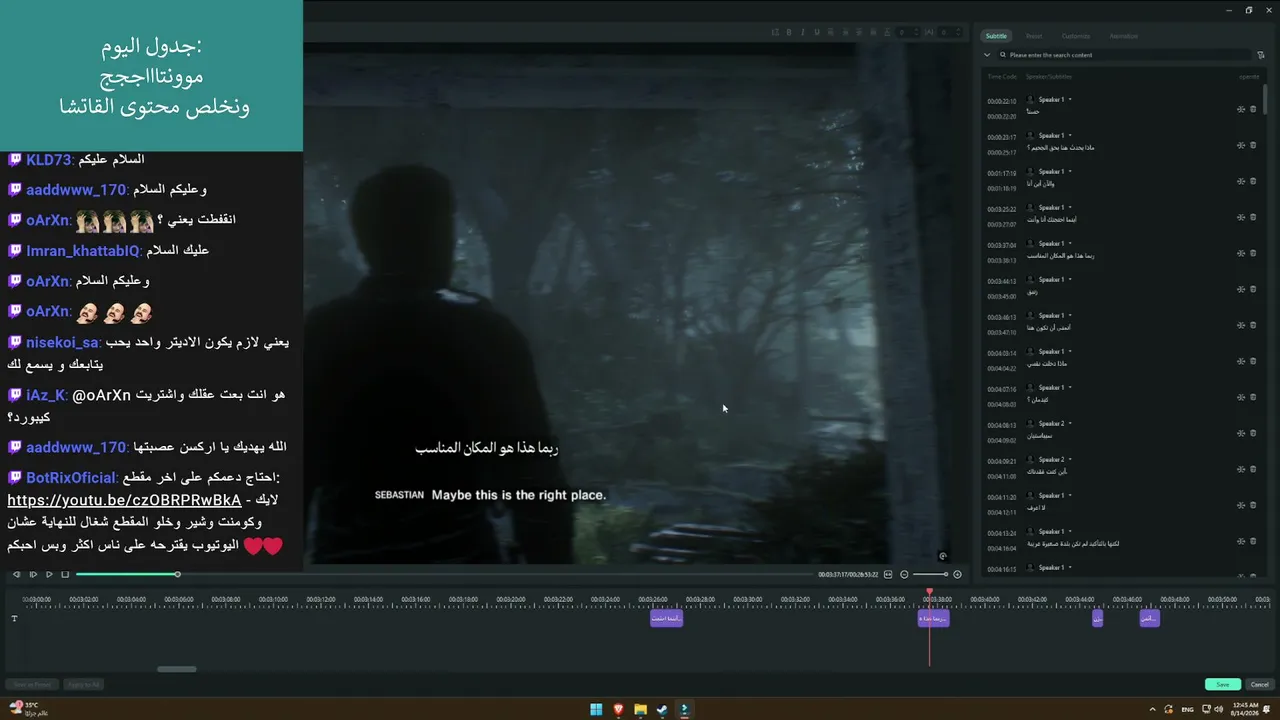Open the Speaker 1 dropdown at 00:00:22:10
The image size is (1280, 720).
click(x=1070, y=99)
